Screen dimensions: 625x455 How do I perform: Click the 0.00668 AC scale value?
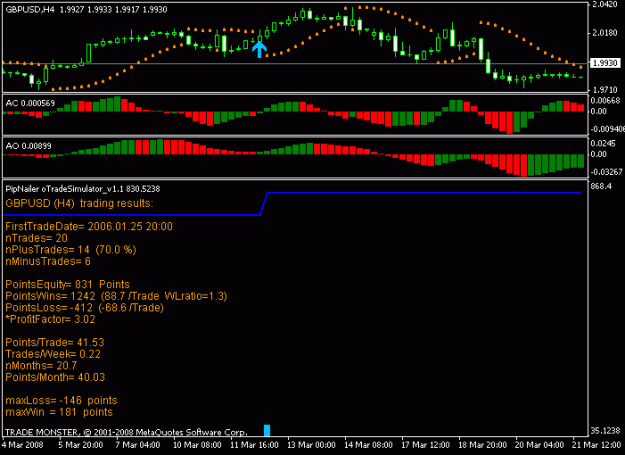pyautogui.click(x=605, y=100)
